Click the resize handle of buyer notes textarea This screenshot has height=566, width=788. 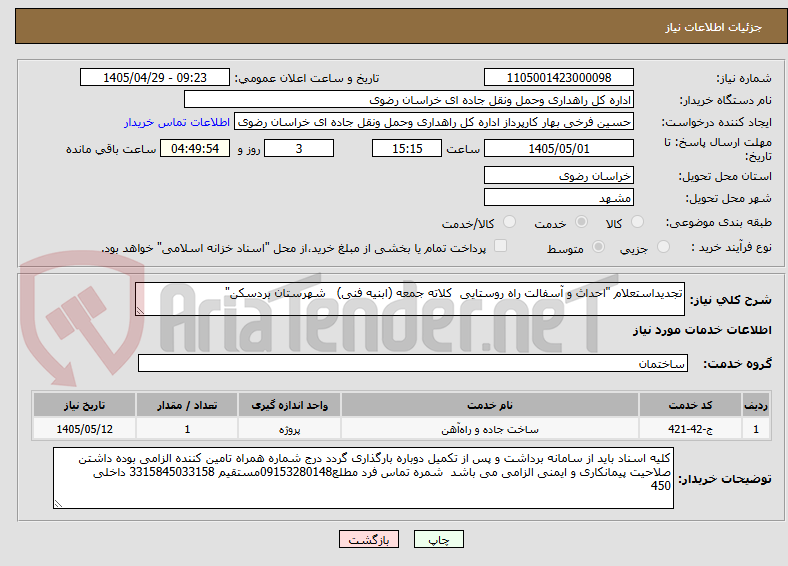click(58, 504)
